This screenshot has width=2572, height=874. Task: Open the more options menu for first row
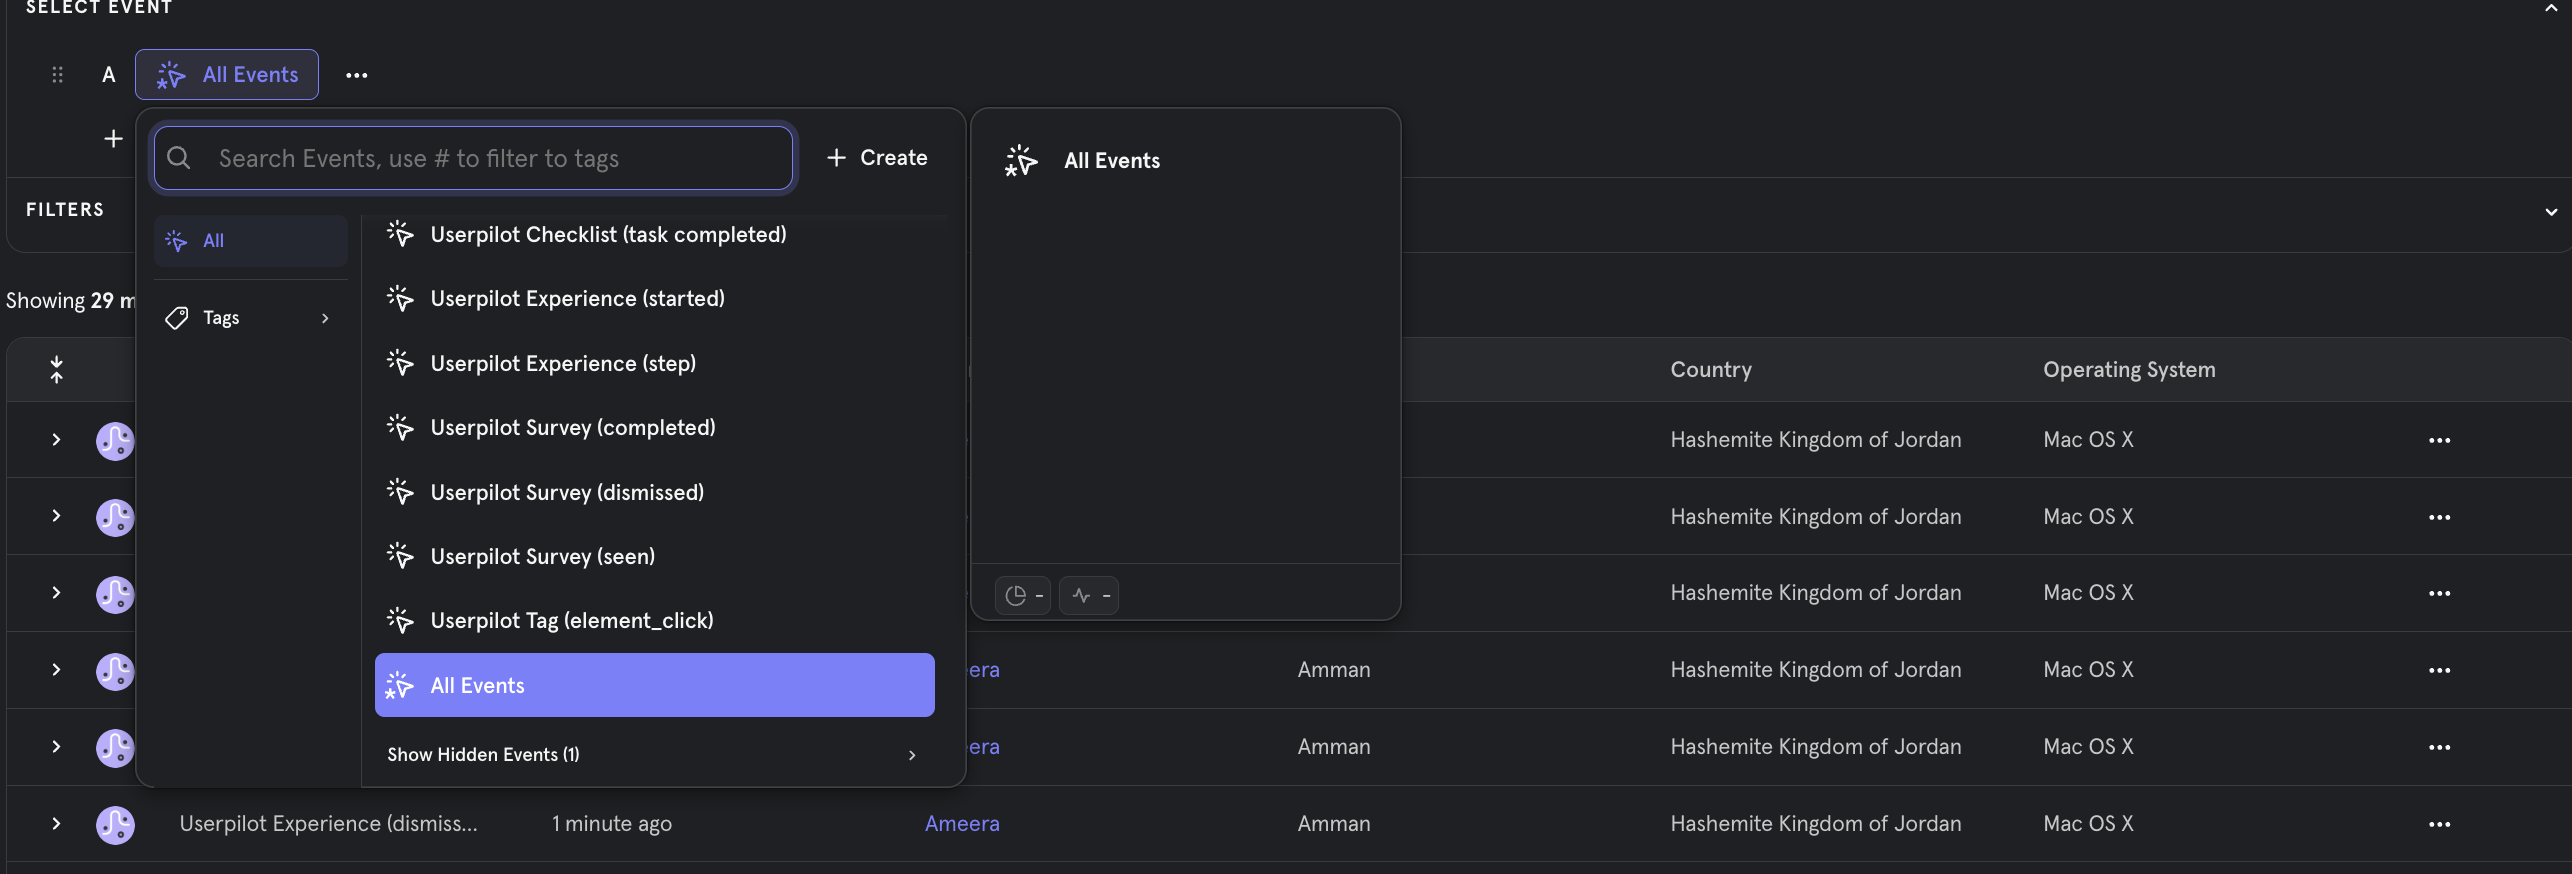click(2440, 441)
